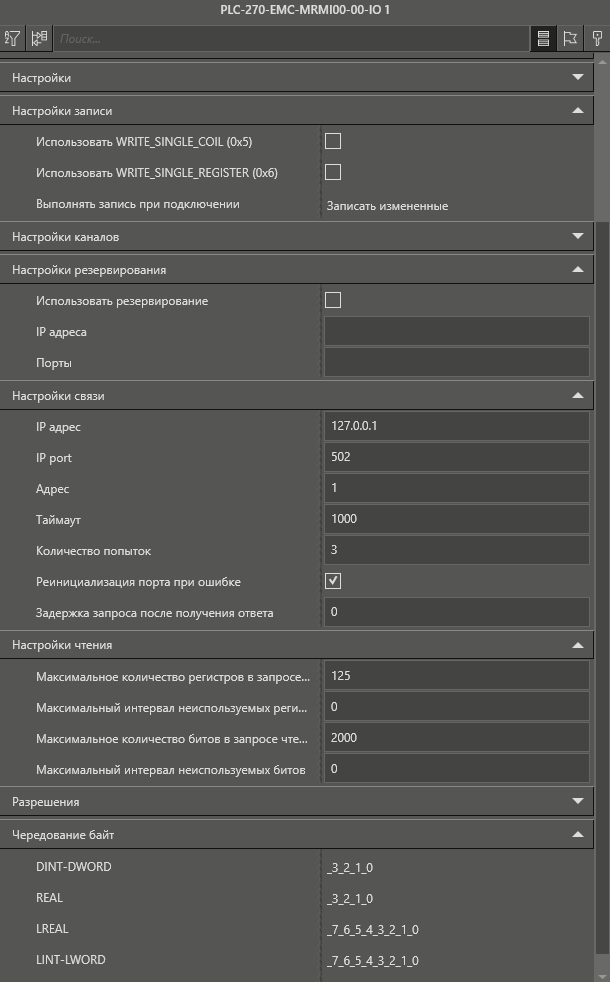Screen dimensions: 610x982
Task: Open the Записать измененные dropdown value
Action: point(387,206)
